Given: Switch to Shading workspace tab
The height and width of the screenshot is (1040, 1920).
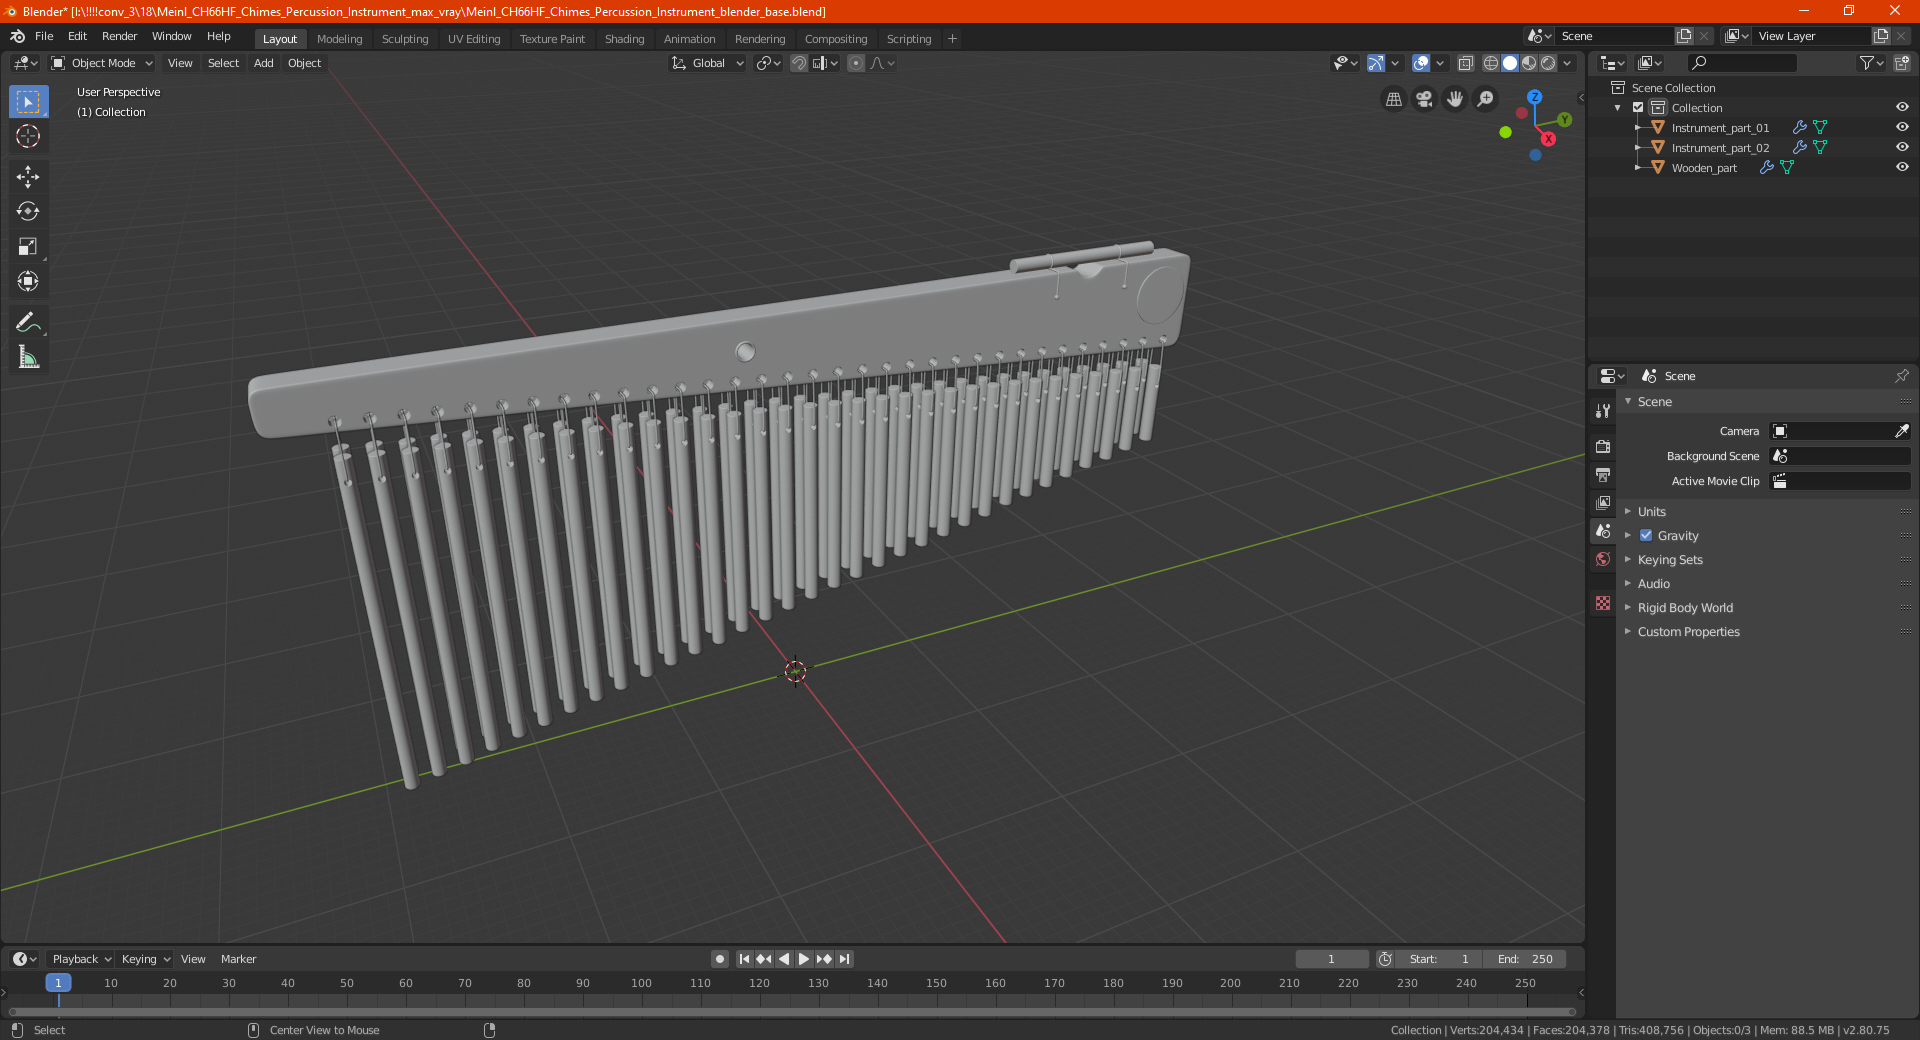Looking at the screenshot, I should coord(624,39).
